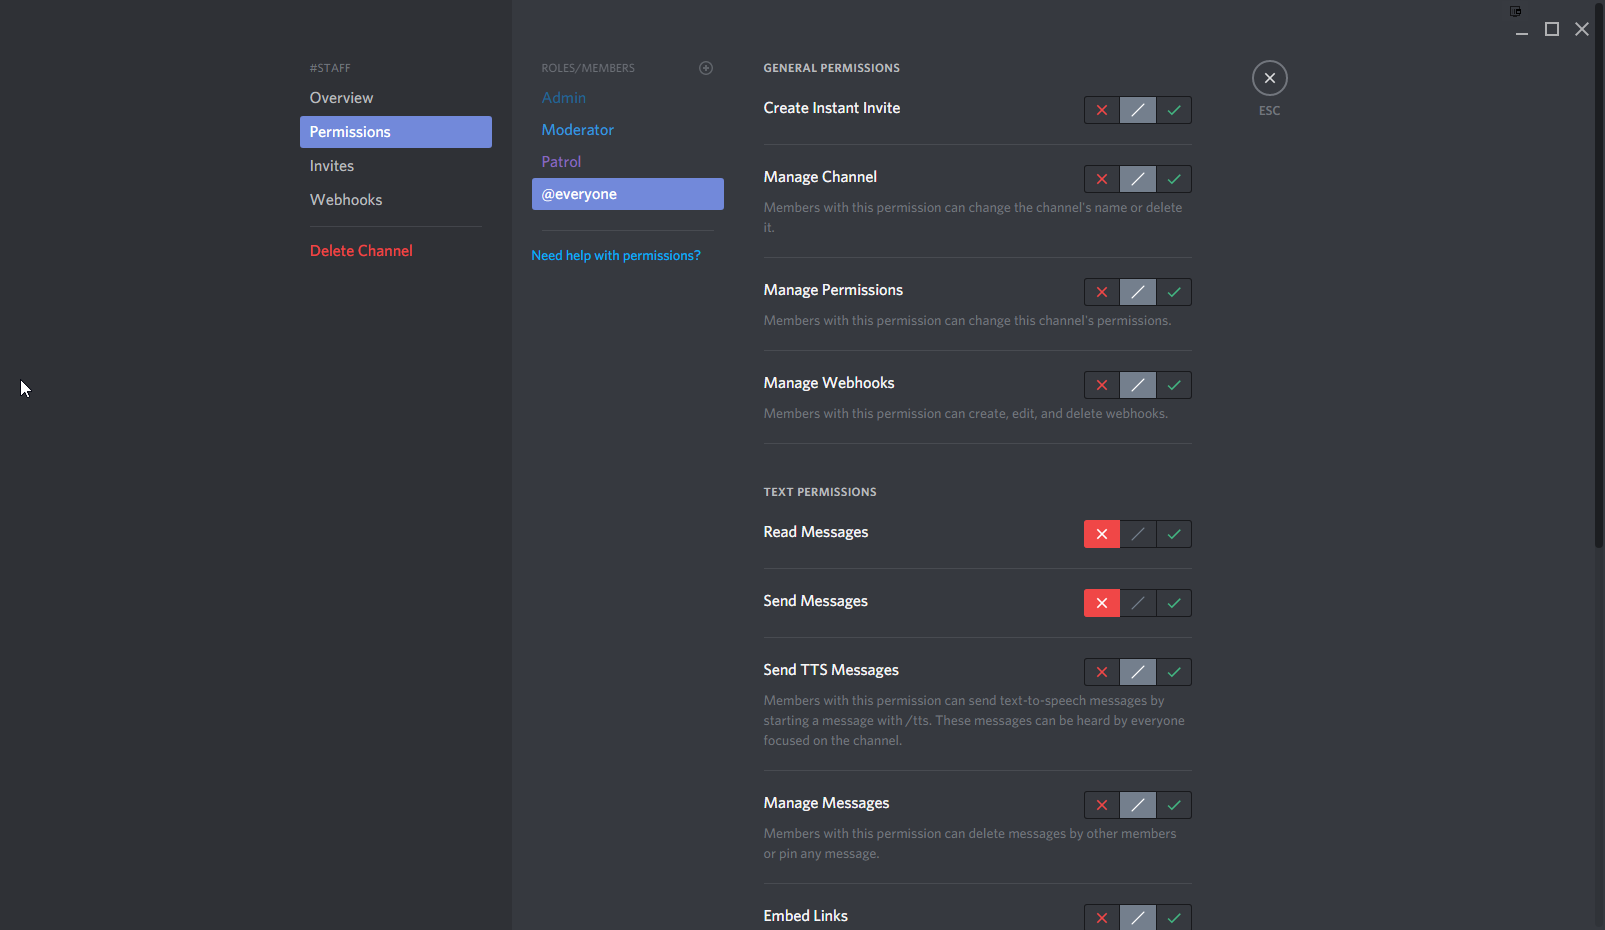Image resolution: width=1605 pixels, height=930 pixels.
Task: Switch to the Invites section
Action: click(x=332, y=166)
